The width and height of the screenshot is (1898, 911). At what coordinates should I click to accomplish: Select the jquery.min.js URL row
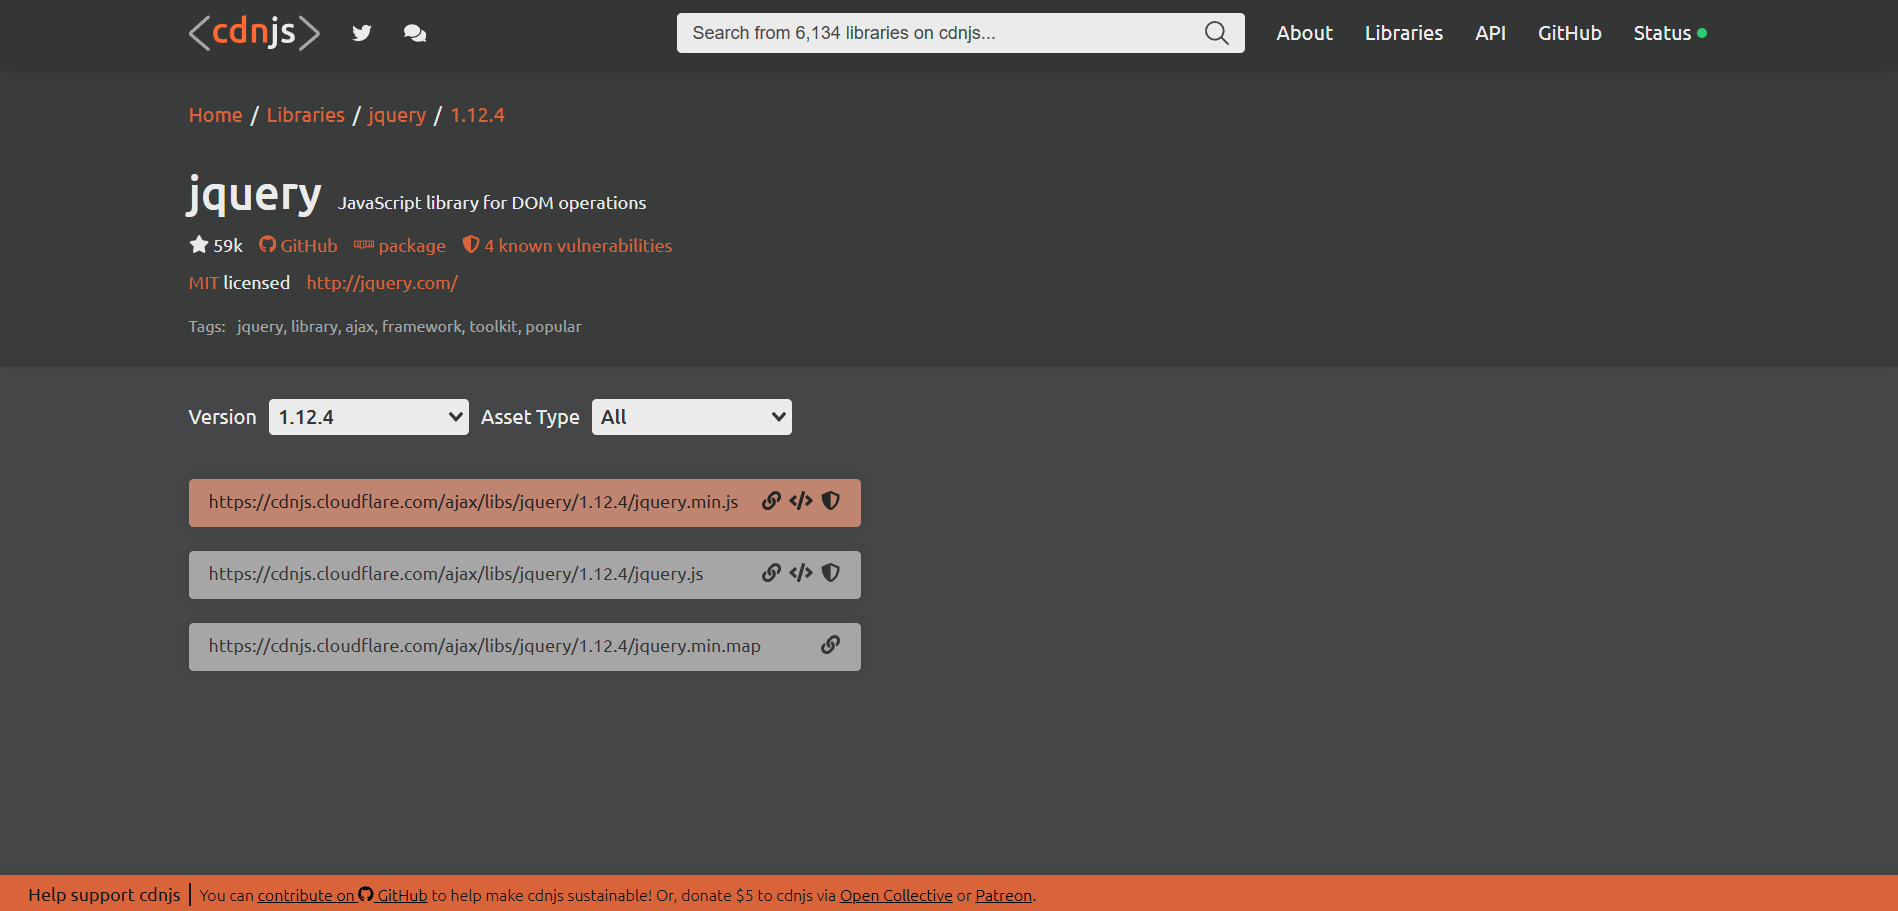[525, 503]
